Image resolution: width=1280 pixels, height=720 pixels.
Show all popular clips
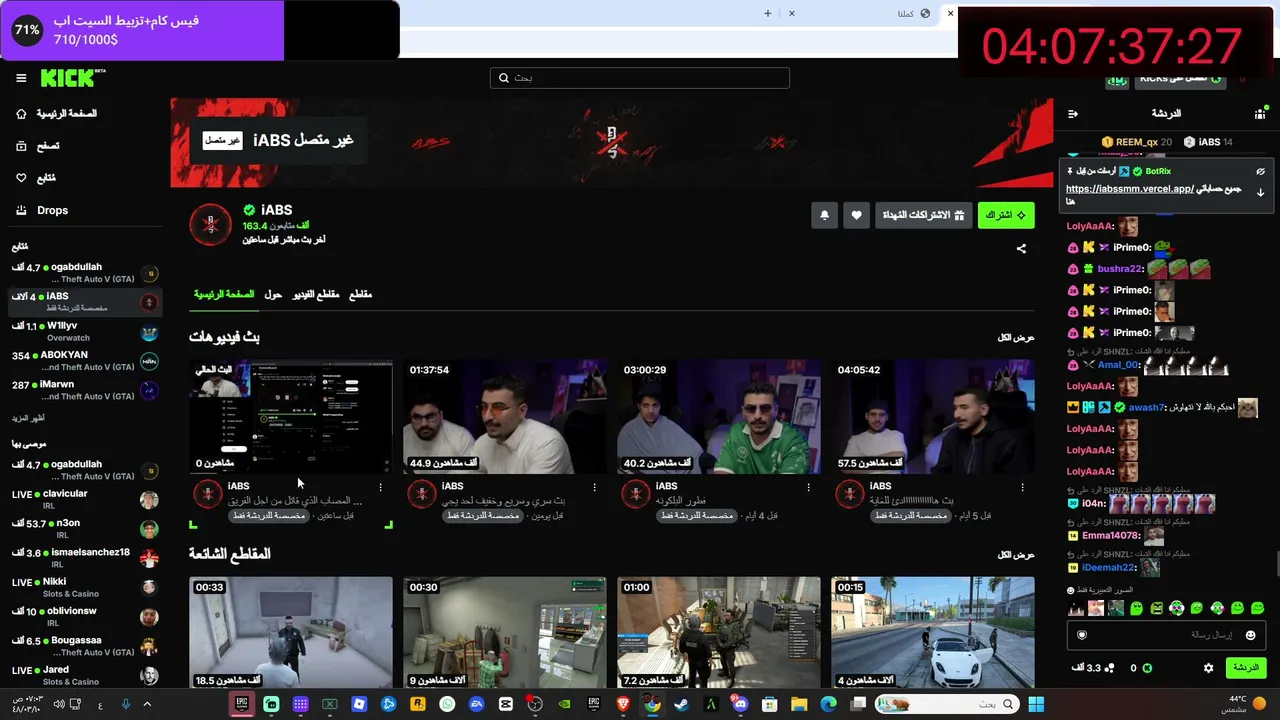point(1016,555)
